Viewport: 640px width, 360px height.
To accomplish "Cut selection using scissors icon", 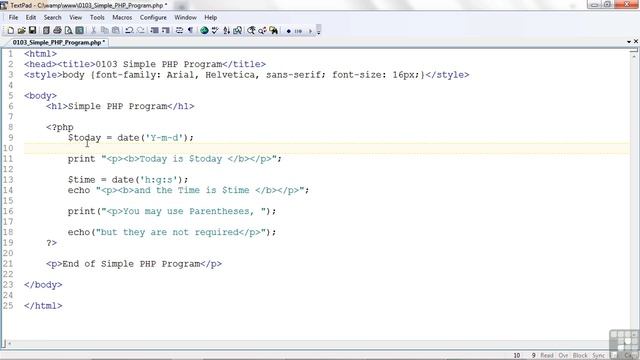I will (93, 31).
